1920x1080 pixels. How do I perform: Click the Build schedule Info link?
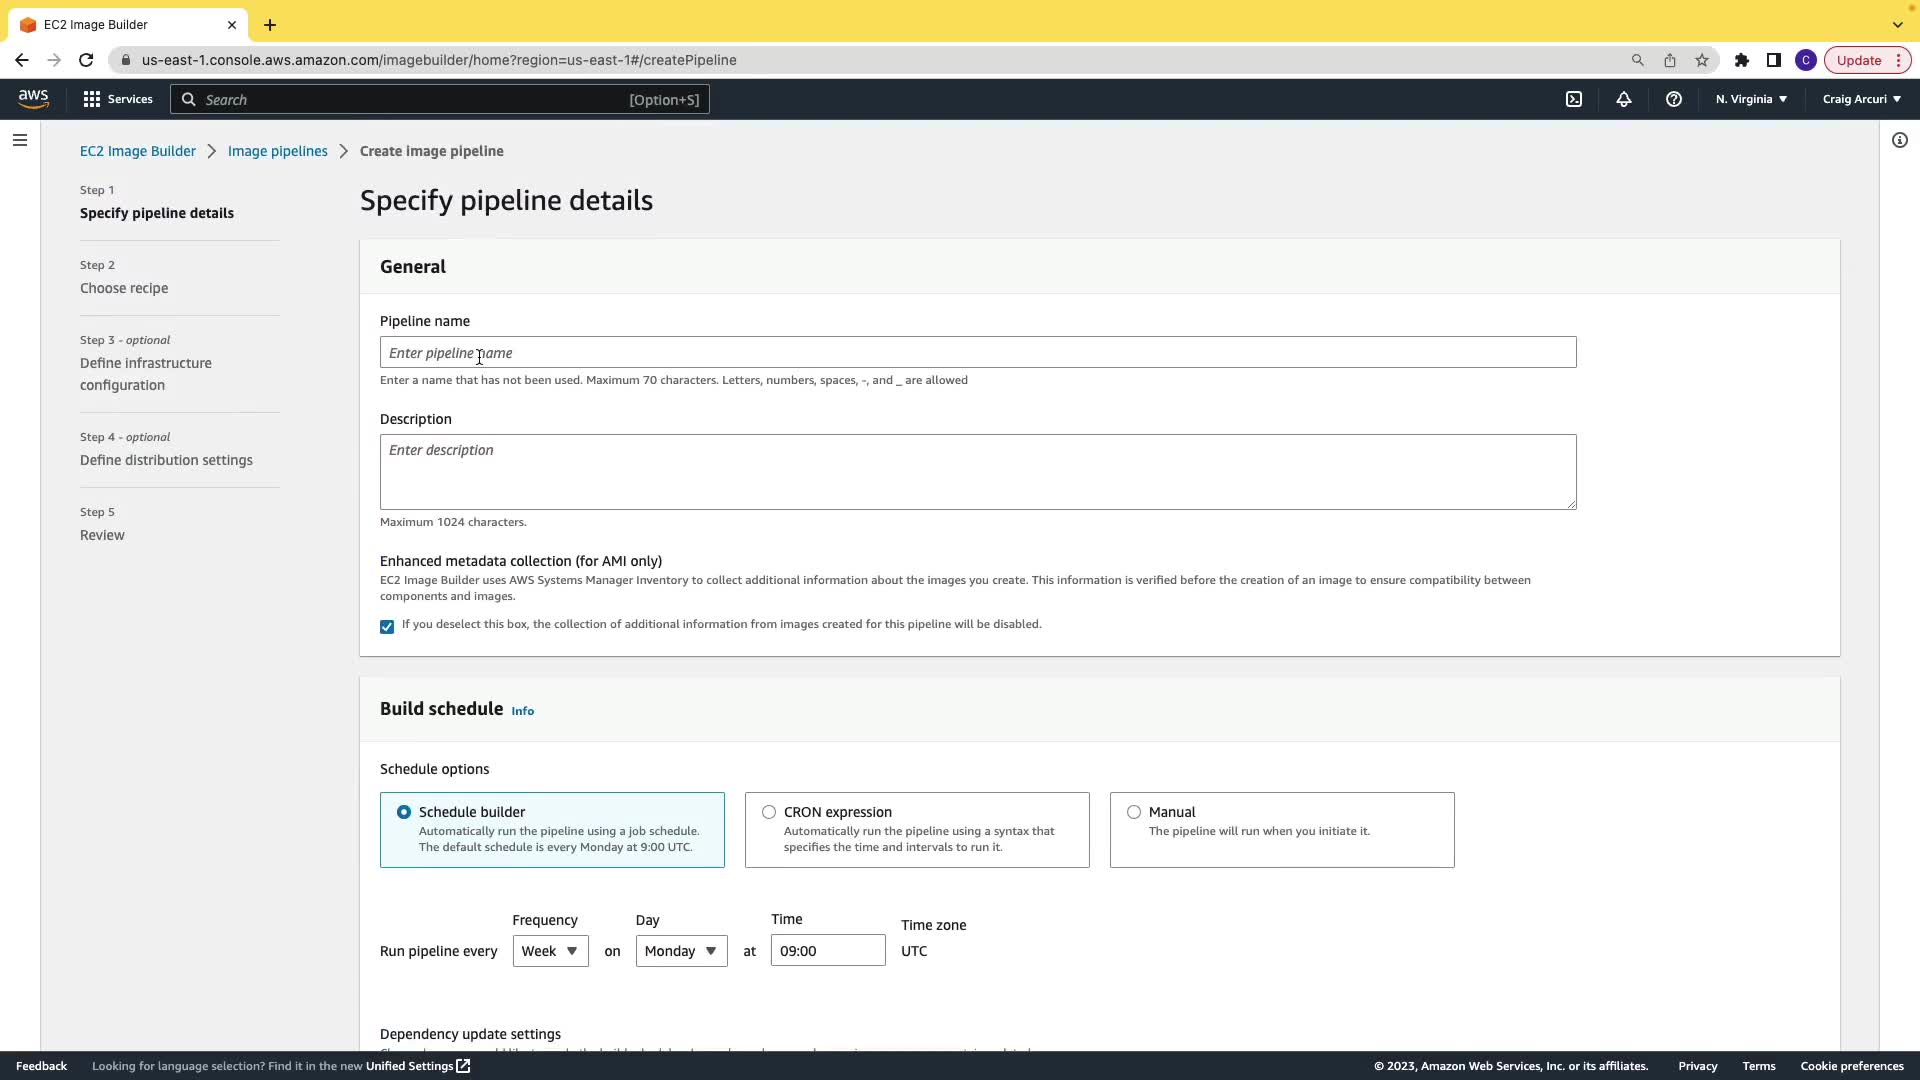coord(522,711)
